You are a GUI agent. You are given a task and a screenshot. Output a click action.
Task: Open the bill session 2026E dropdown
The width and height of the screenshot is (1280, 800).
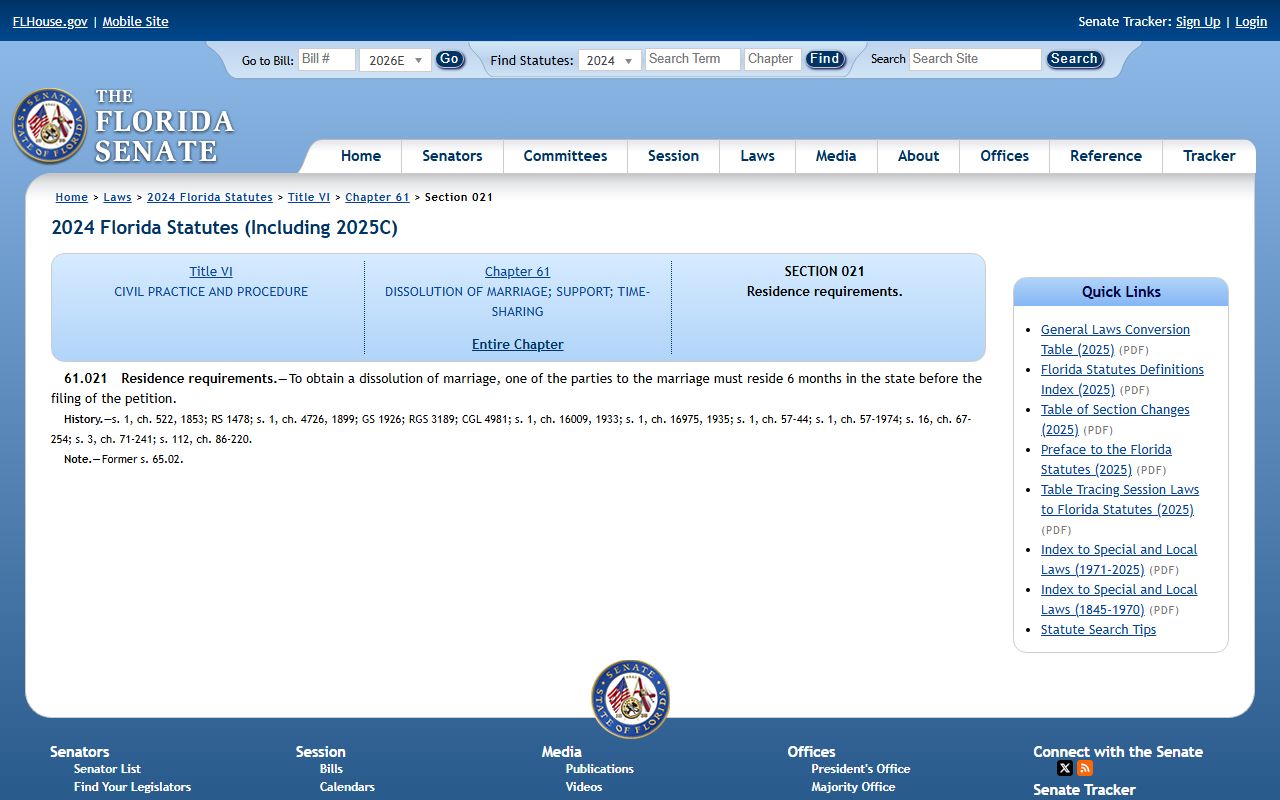pyautogui.click(x=395, y=60)
